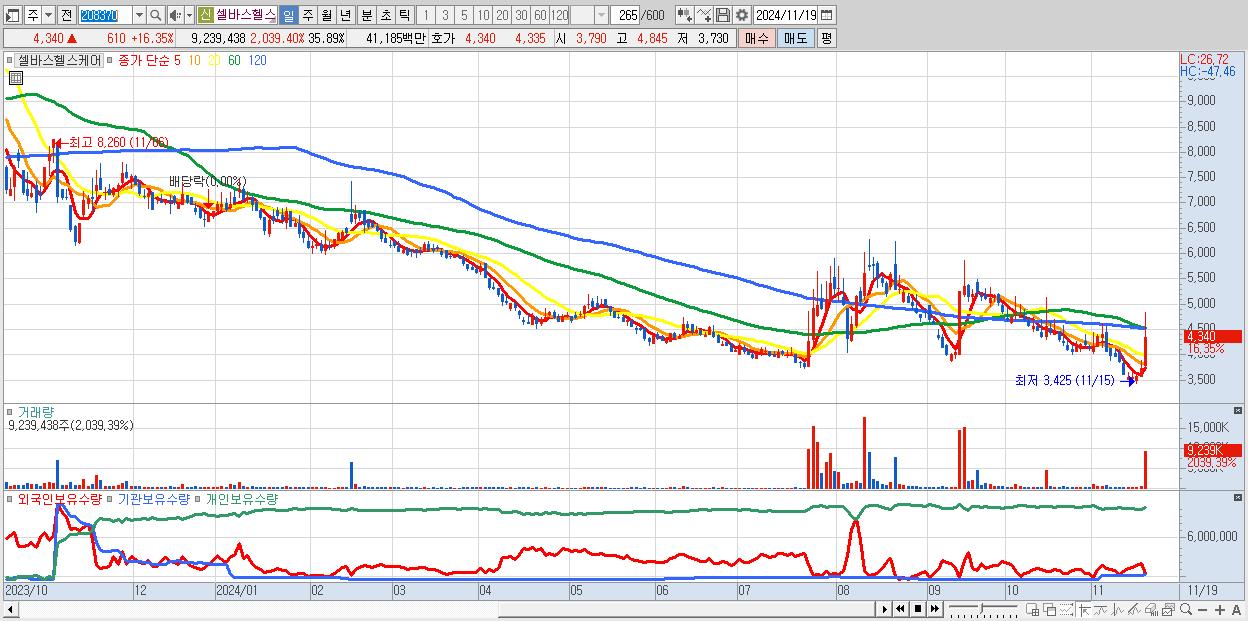Click the green 60 moving average label
This screenshot has height=621, width=1248.
(x=234, y=60)
